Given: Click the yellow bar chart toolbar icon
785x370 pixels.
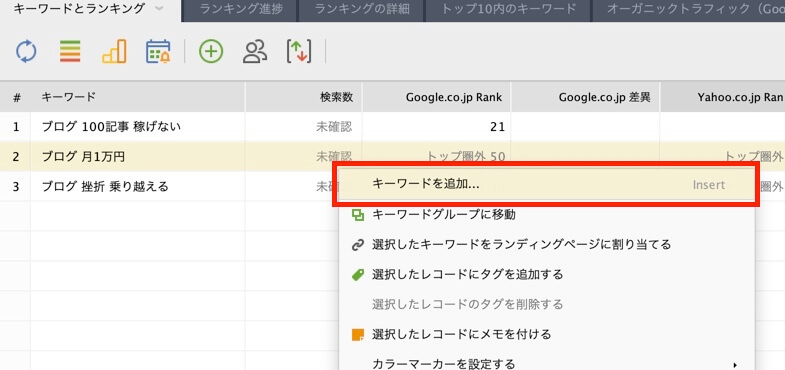Looking at the screenshot, I should coord(114,52).
